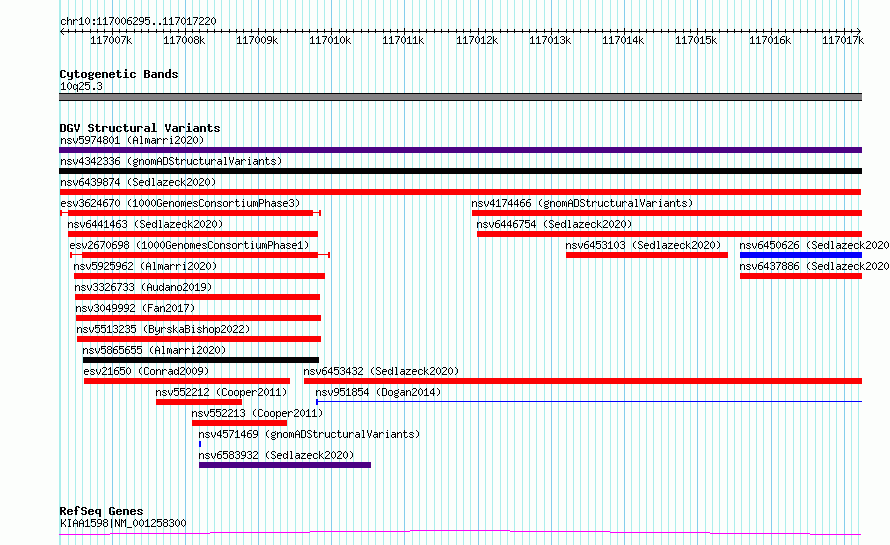Click the RefSeq Genes track heading
This screenshot has height=545, width=890.
(x=101, y=511)
